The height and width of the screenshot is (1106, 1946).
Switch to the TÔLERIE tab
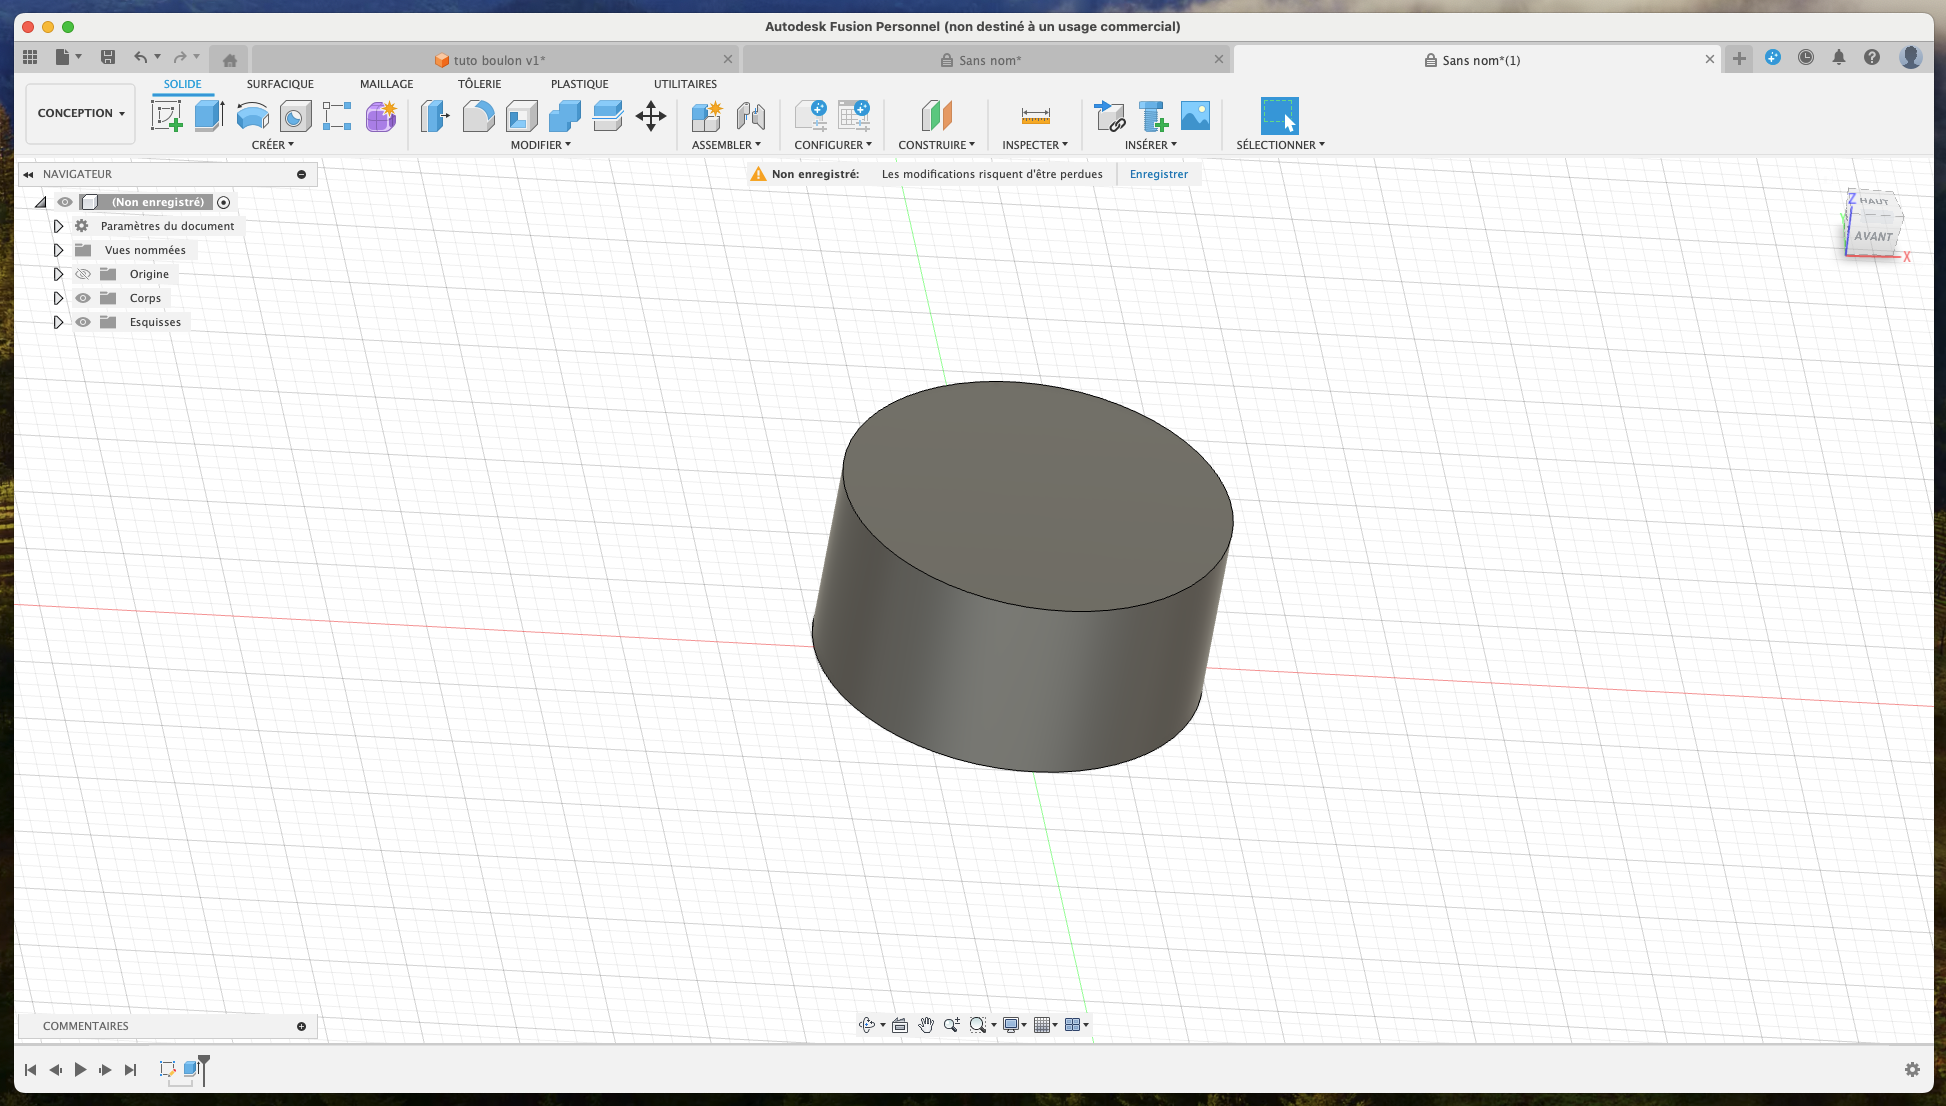tap(480, 84)
